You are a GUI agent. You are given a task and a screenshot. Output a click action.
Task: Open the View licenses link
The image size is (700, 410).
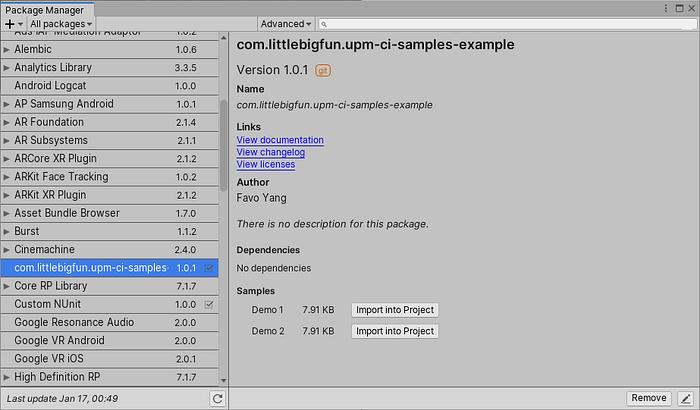click(x=266, y=164)
